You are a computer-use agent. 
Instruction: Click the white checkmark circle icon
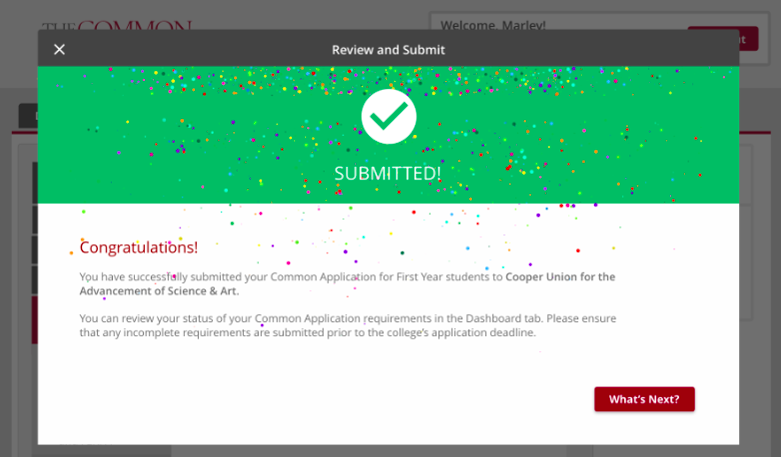388,116
